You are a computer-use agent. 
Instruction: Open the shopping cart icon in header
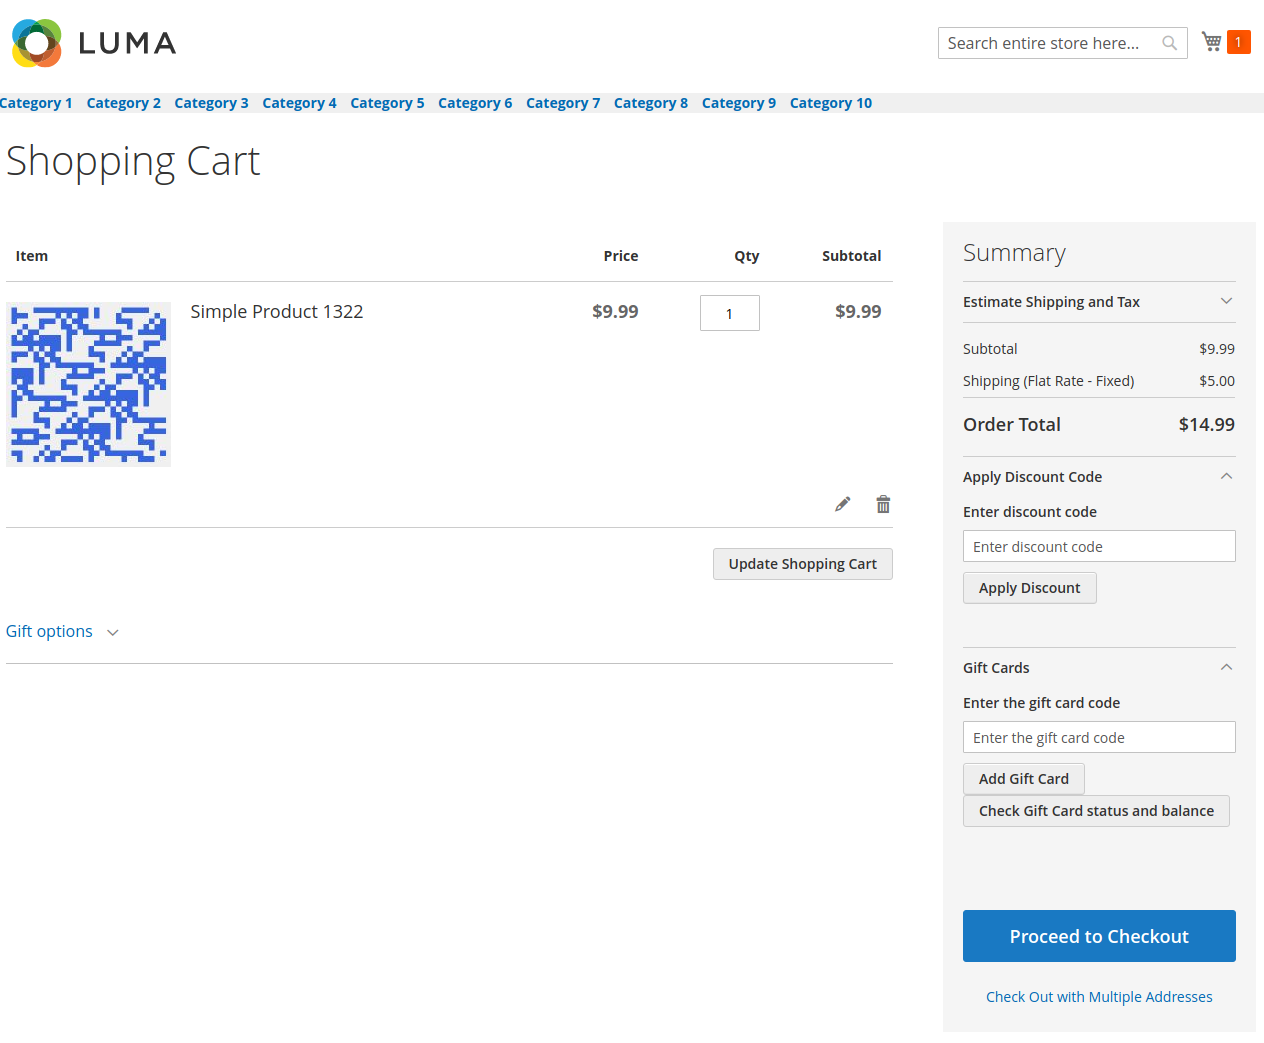pos(1212,42)
